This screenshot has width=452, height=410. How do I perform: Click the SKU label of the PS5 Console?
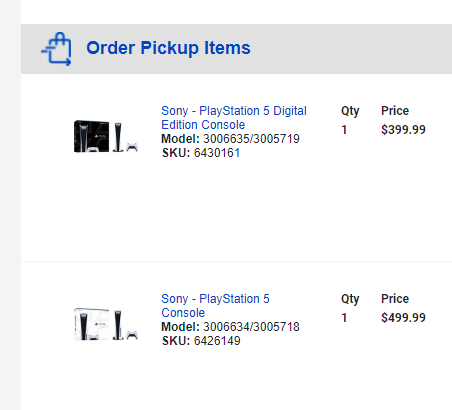(176, 341)
